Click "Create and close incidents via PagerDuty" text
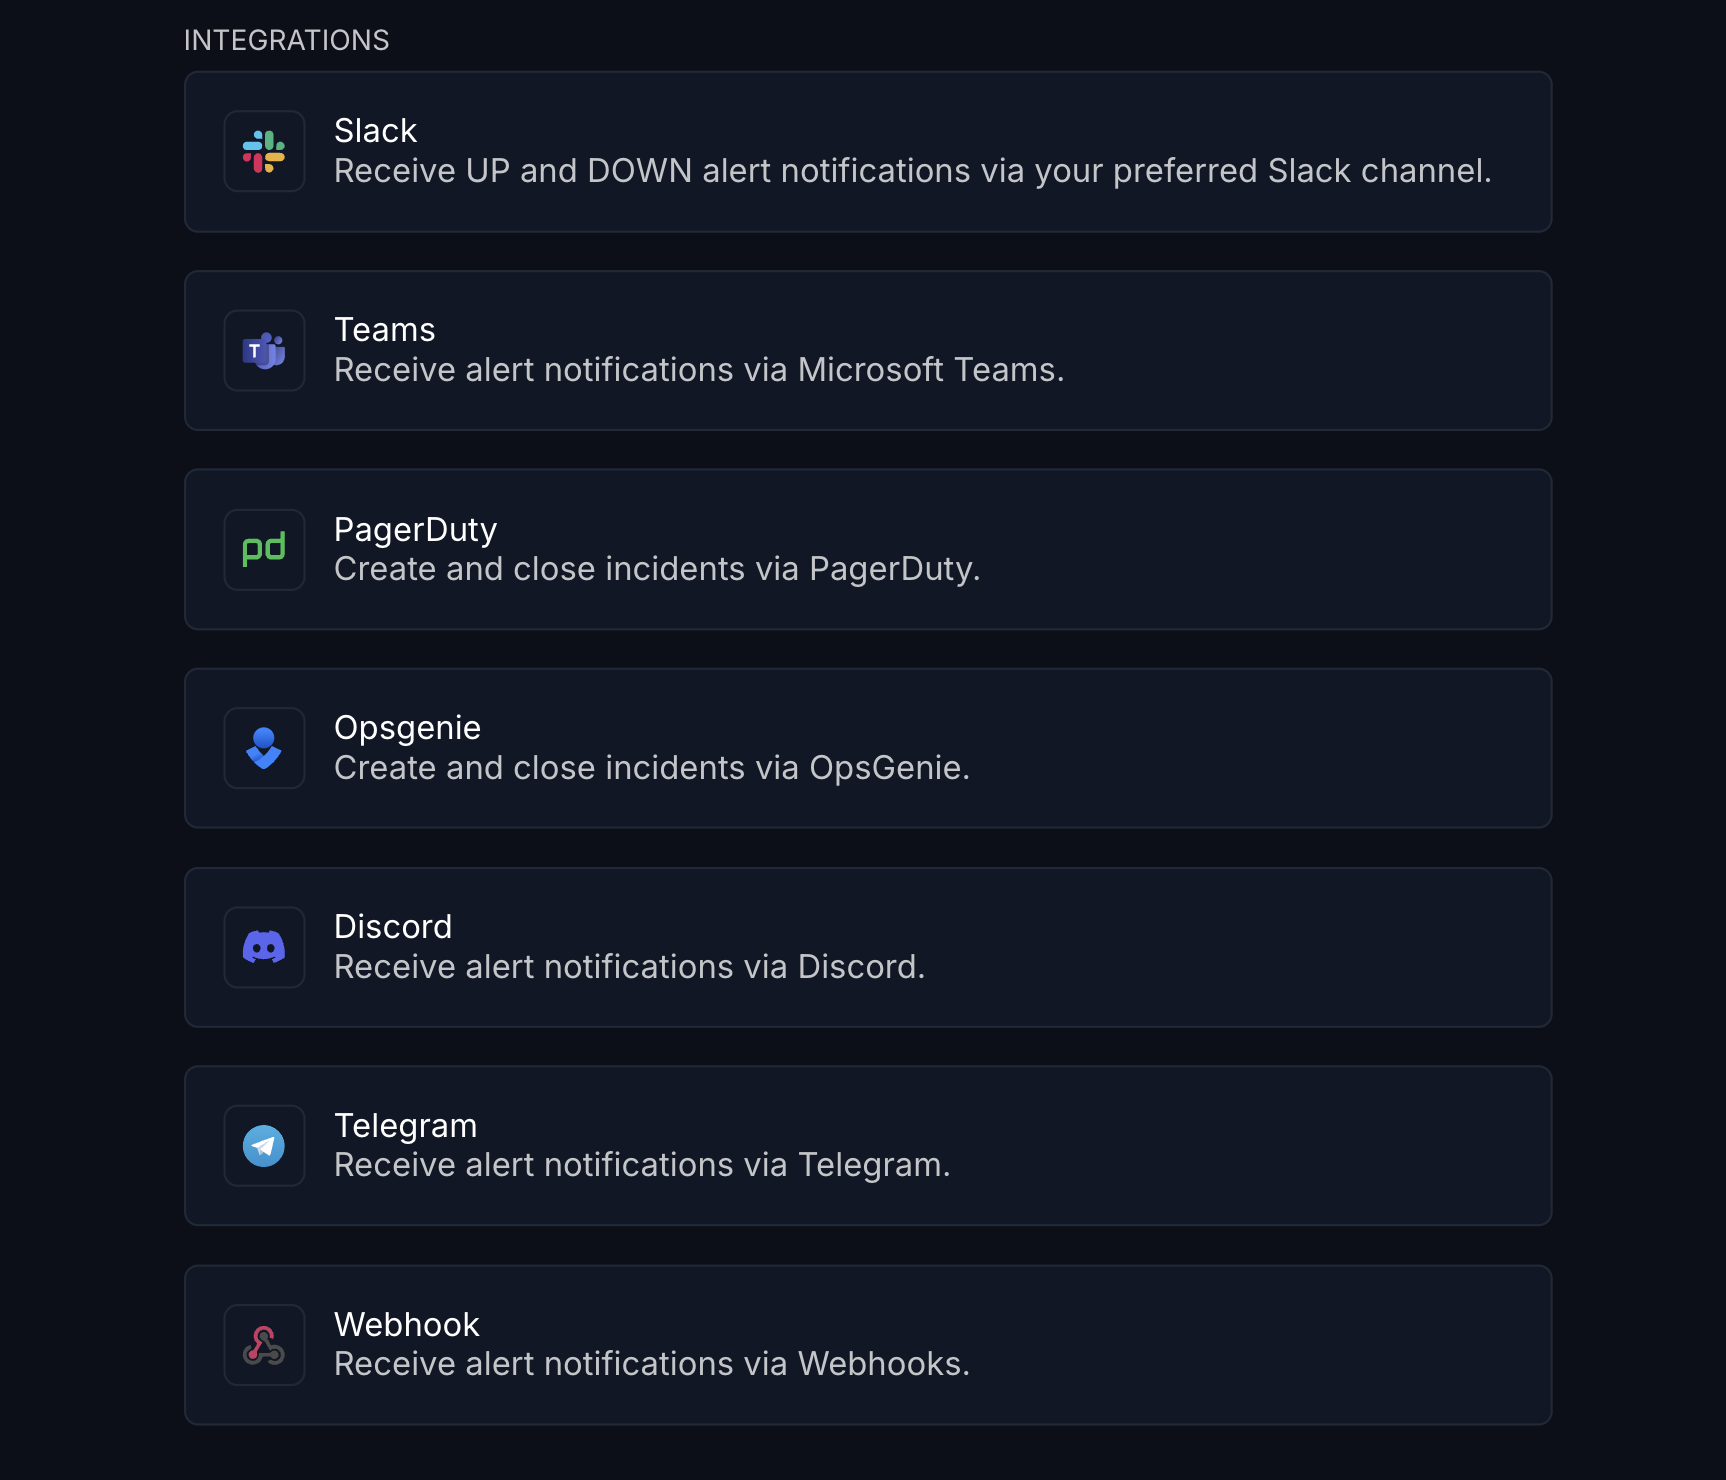The width and height of the screenshot is (1726, 1480). 656,569
